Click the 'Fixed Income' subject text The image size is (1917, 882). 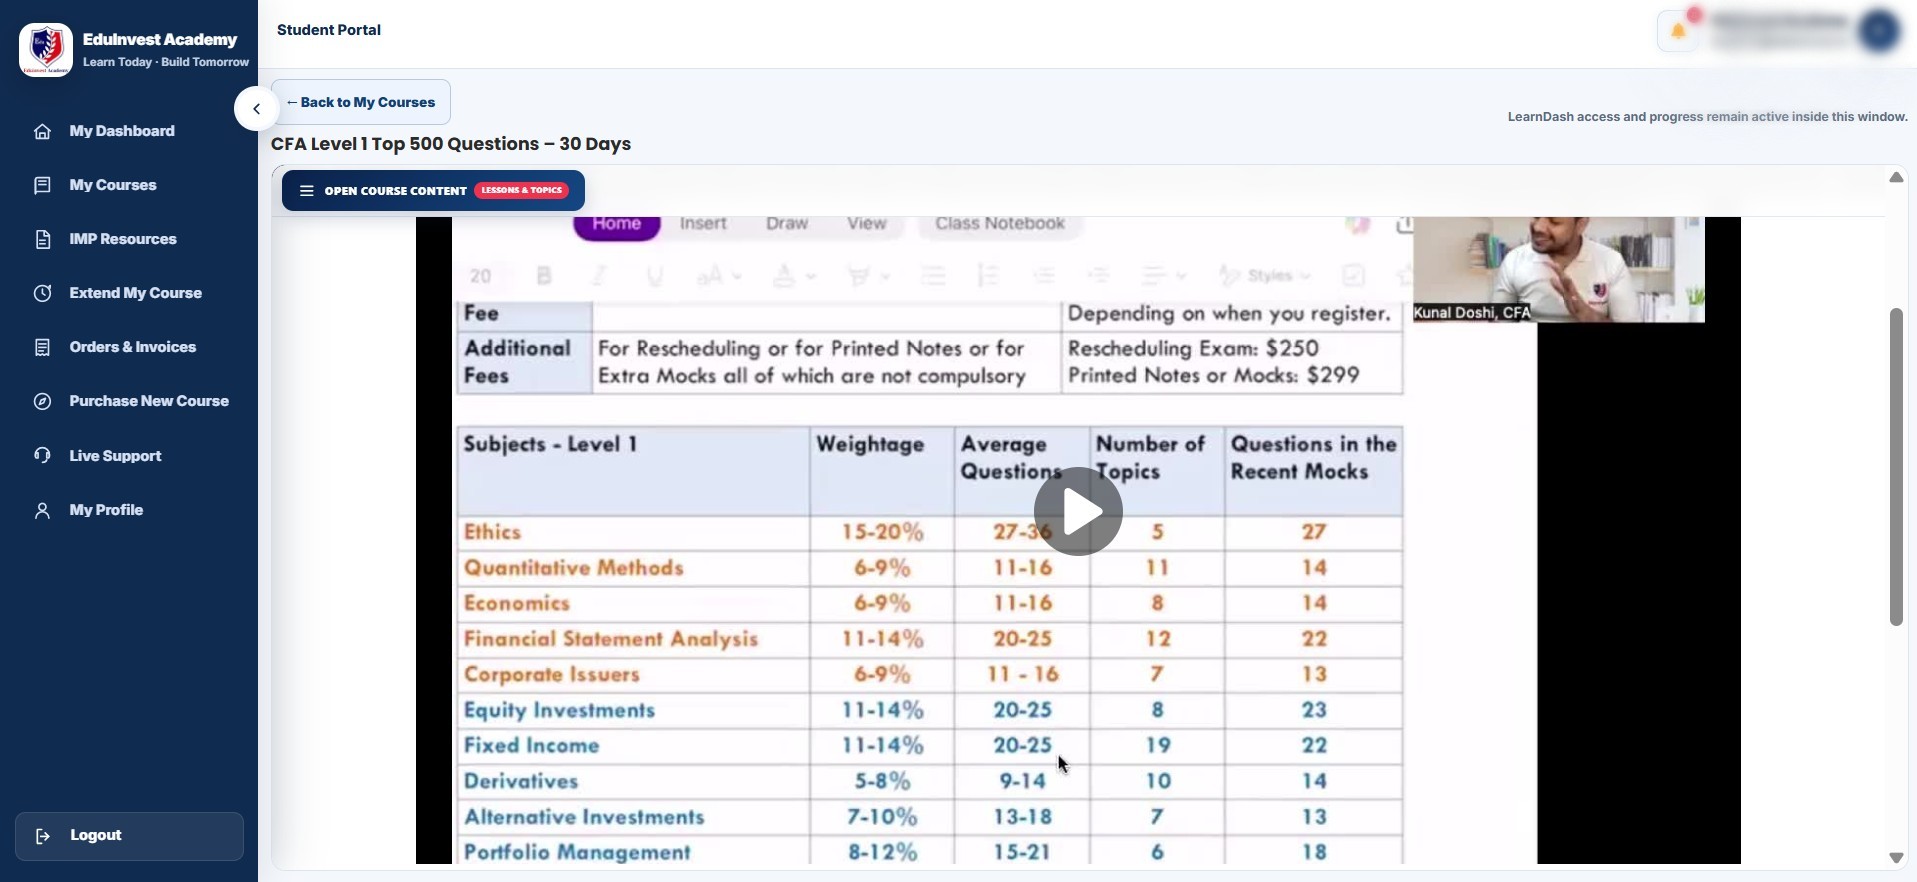[532, 746]
